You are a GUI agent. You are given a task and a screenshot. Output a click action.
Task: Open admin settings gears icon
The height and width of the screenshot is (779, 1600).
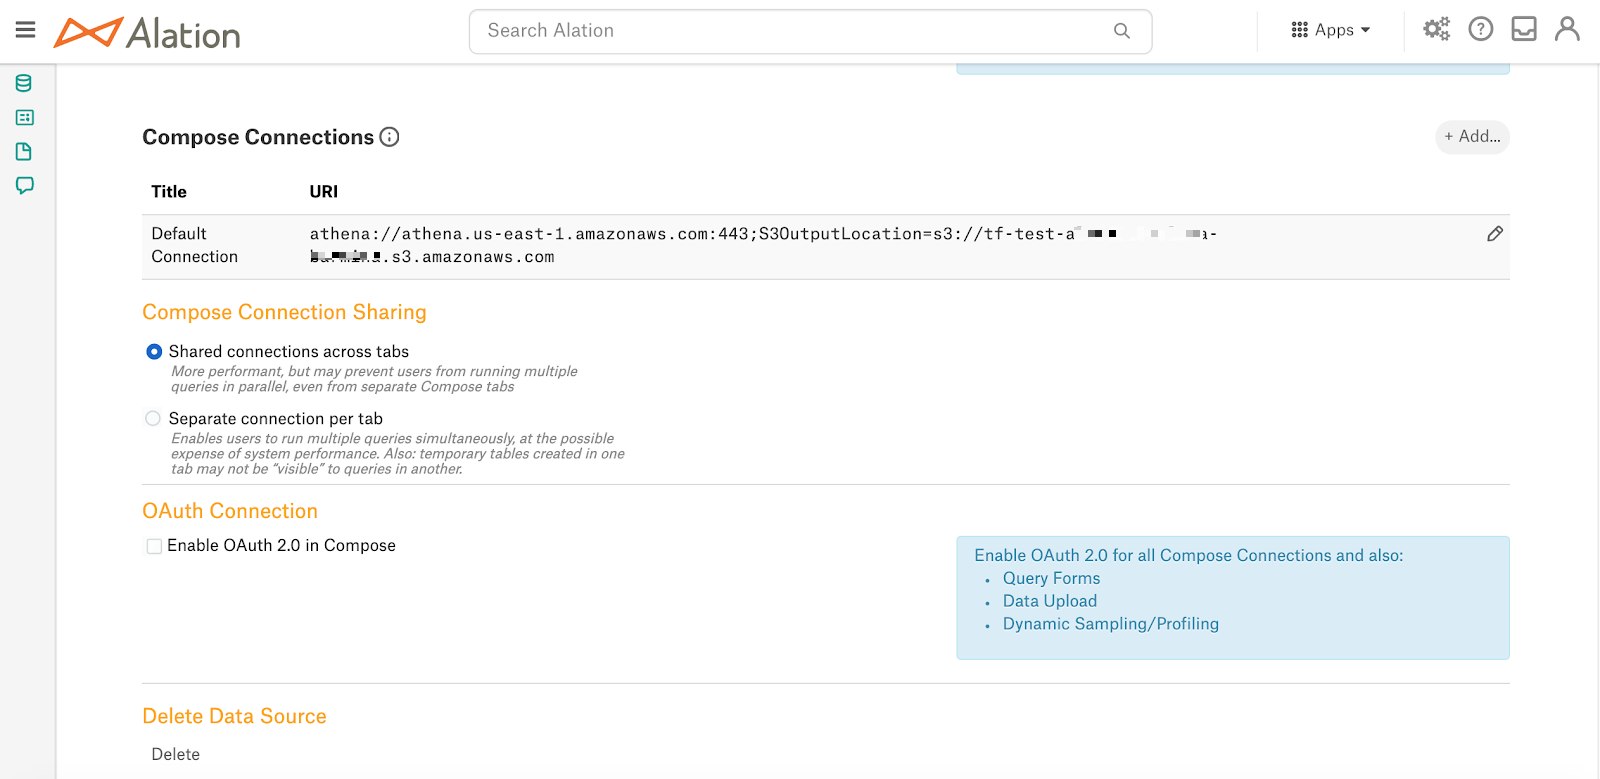click(x=1437, y=29)
